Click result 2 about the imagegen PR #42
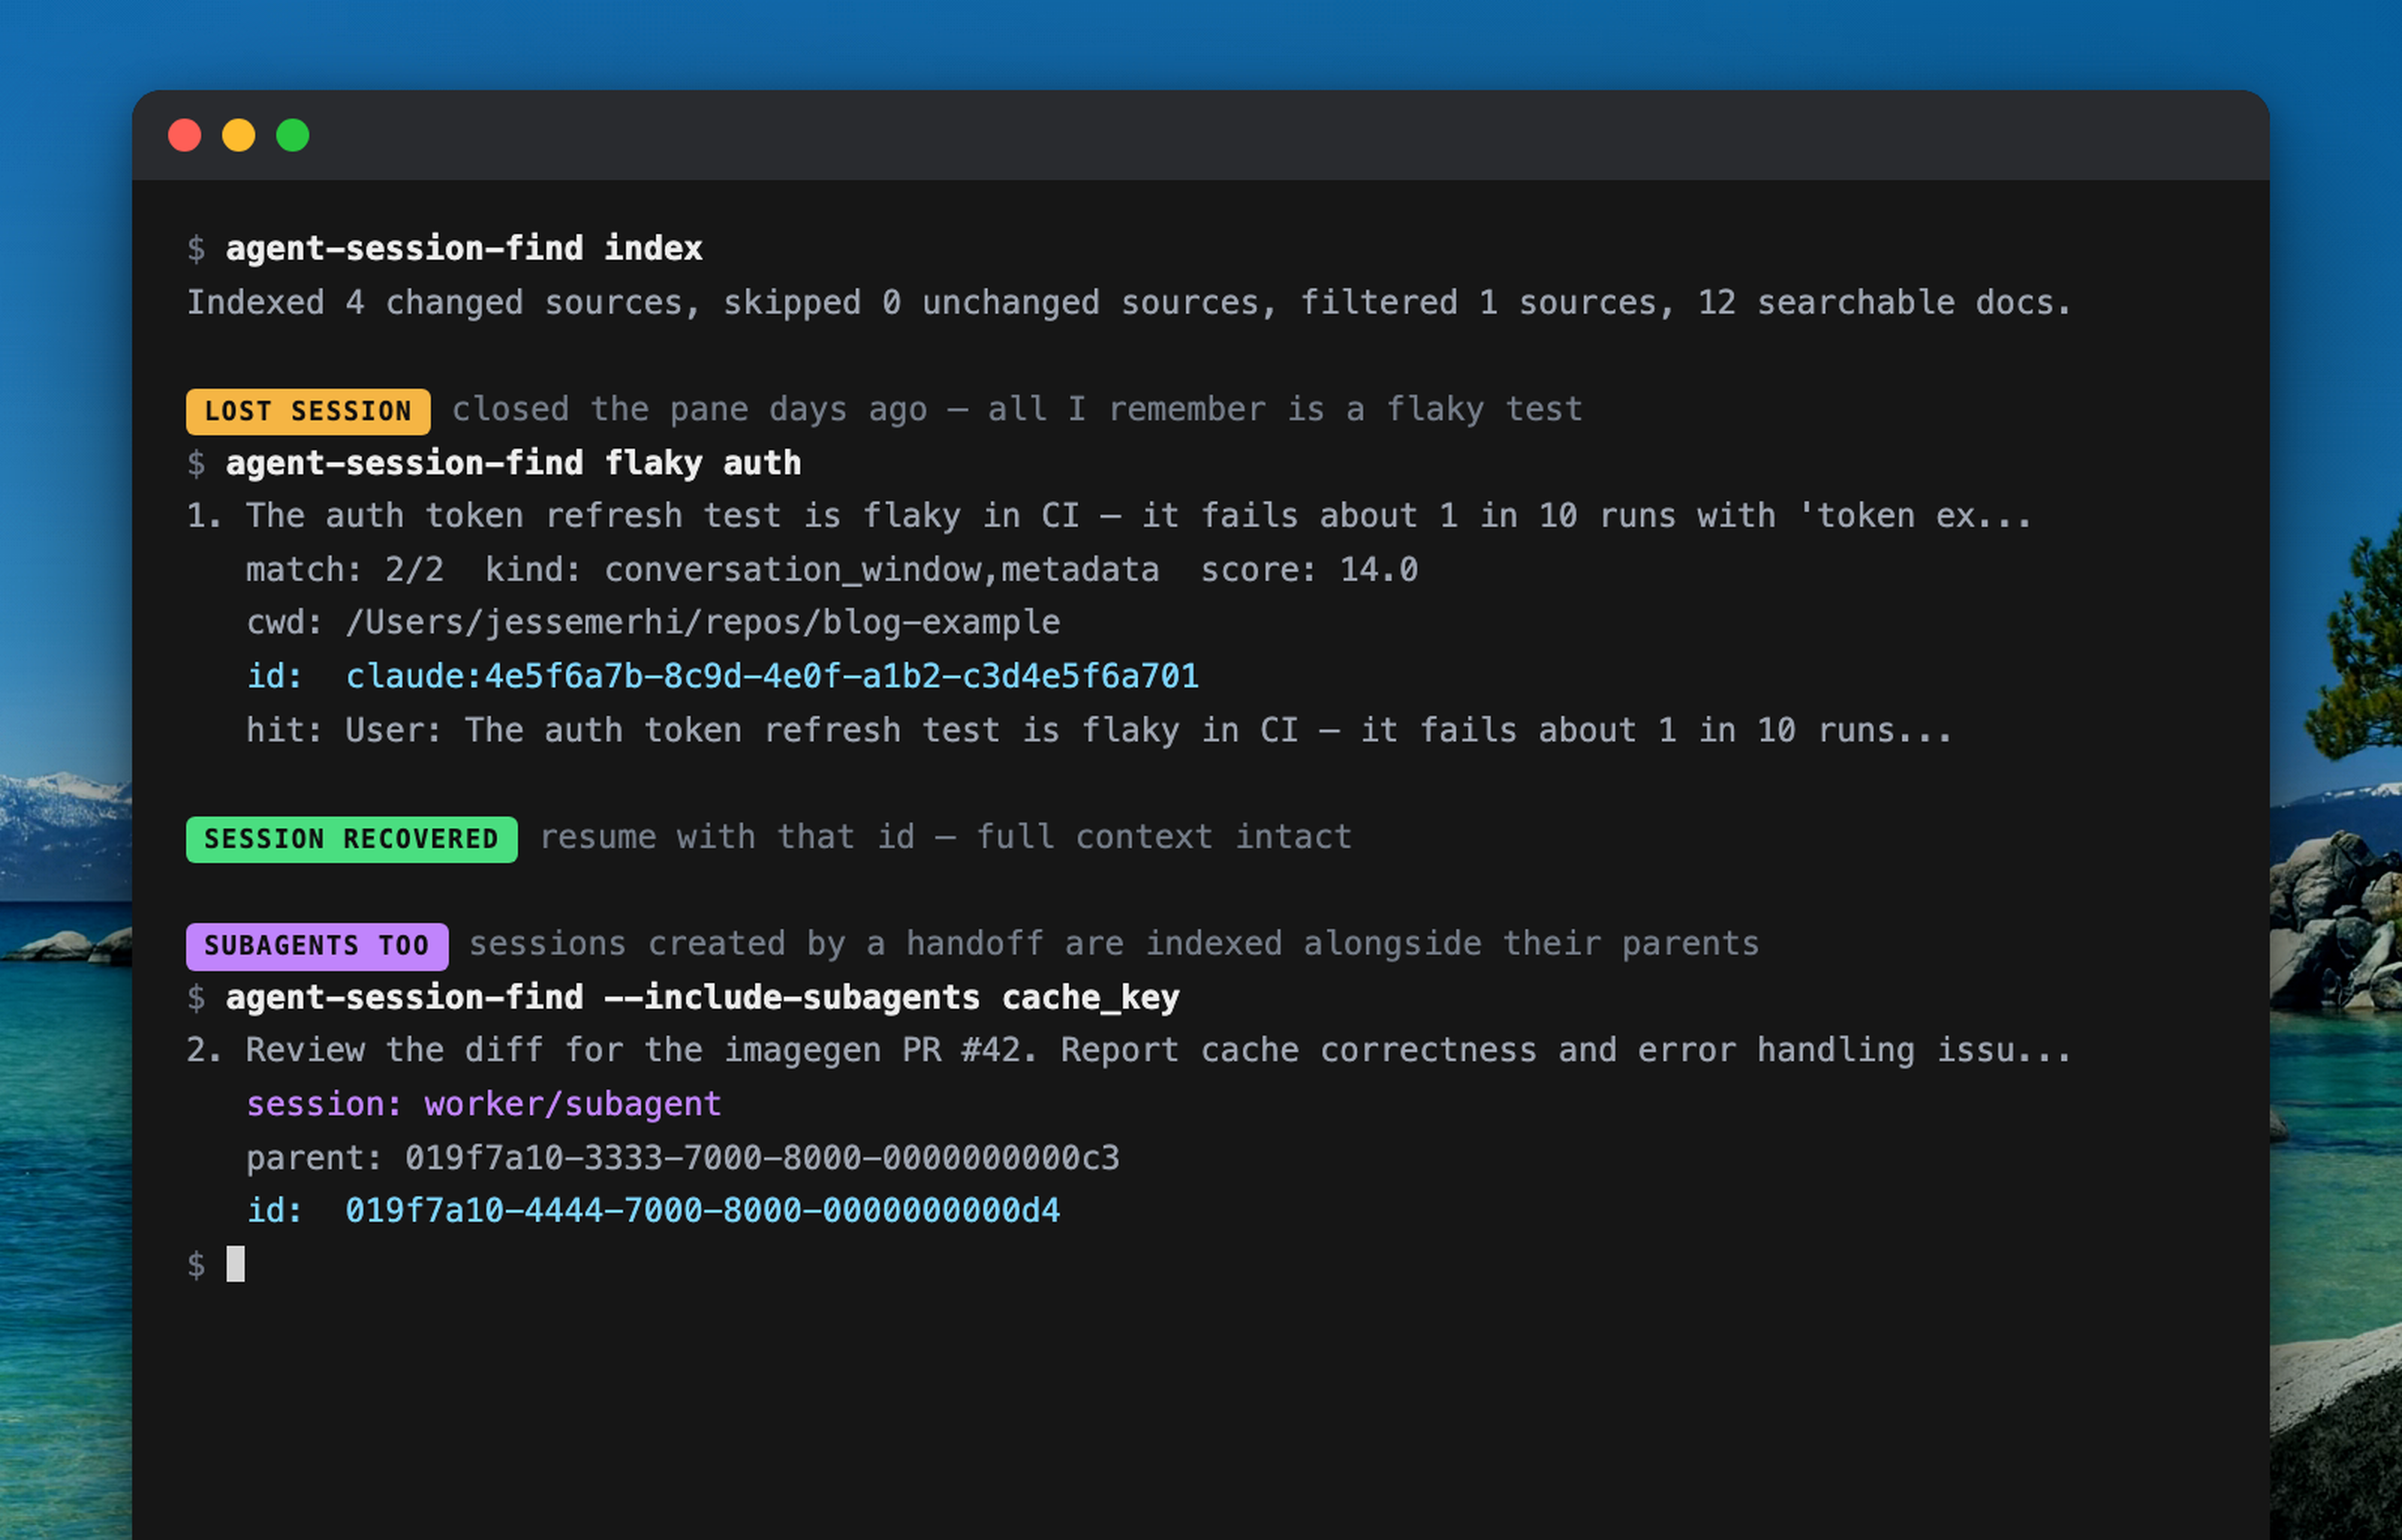The width and height of the screenshot is (2402, 1540). 1129,1051
